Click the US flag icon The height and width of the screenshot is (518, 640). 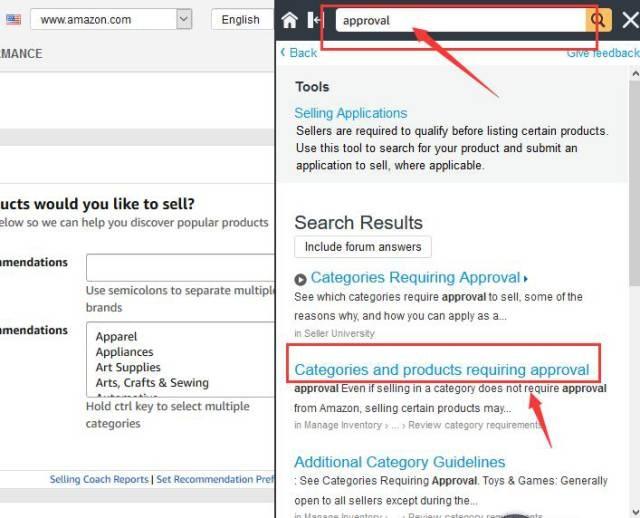[13, 19]
